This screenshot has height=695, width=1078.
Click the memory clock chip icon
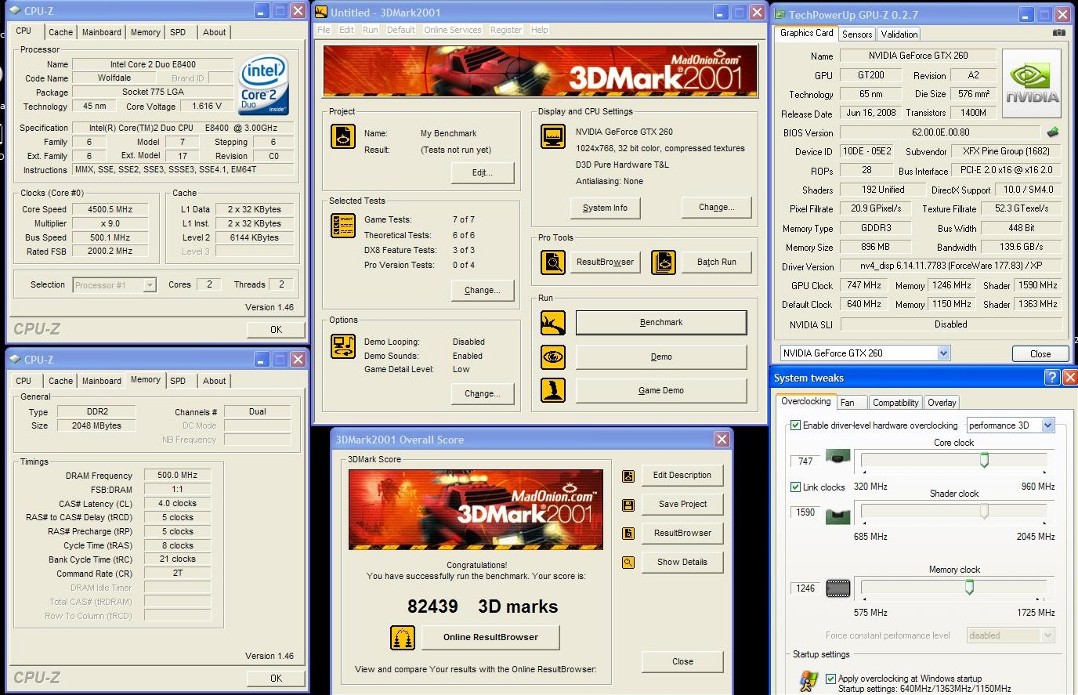(x=837, y=588)
